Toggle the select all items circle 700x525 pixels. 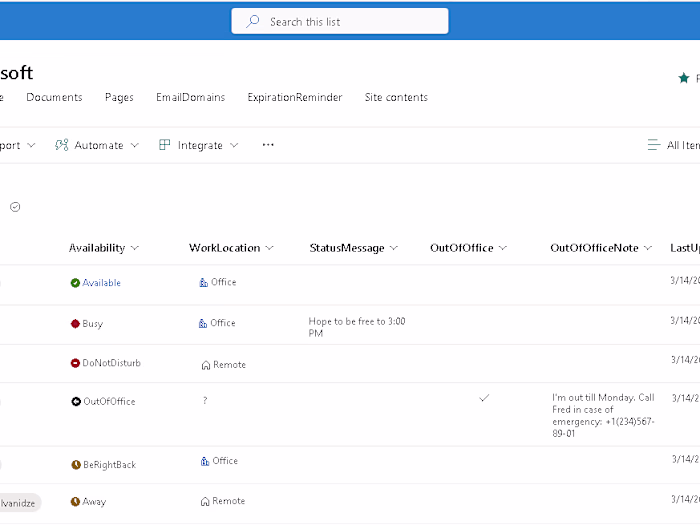click(15, 207)
